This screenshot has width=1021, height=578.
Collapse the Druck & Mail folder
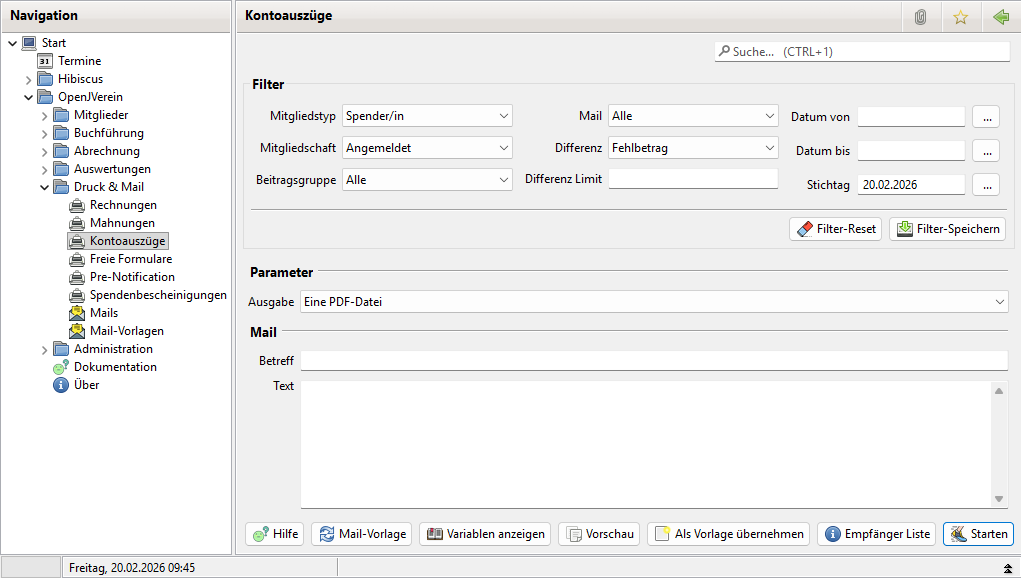(x=44, y=187)
